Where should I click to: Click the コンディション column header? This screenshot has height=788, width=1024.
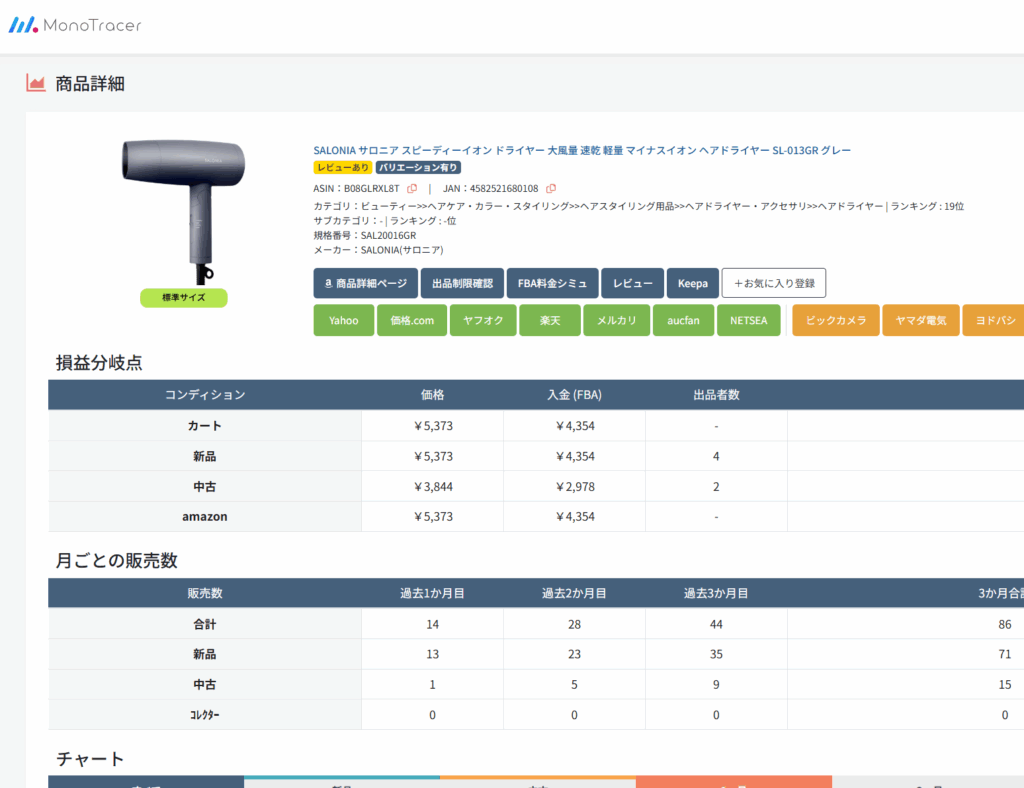(205, 395)
